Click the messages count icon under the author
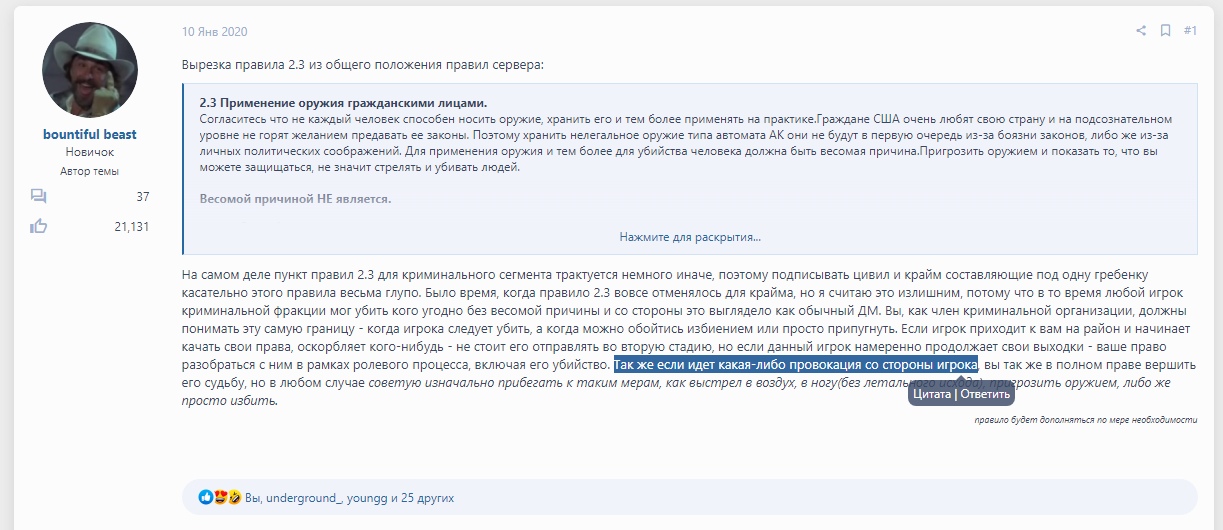Screen dimensions: 1223x530 [x=39, y=197]
